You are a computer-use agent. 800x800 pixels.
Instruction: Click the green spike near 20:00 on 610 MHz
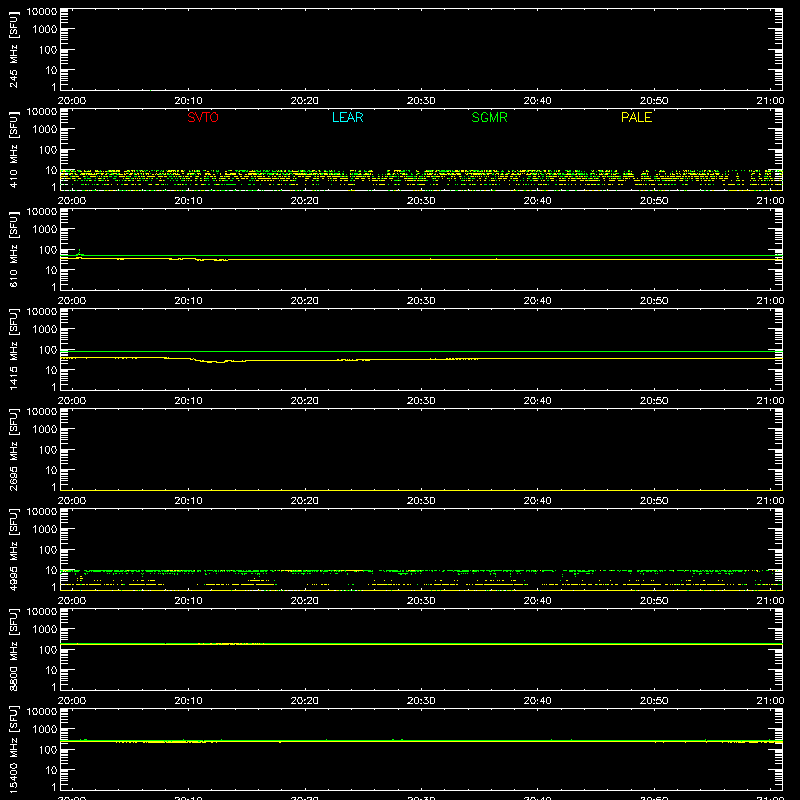[80, 252]
